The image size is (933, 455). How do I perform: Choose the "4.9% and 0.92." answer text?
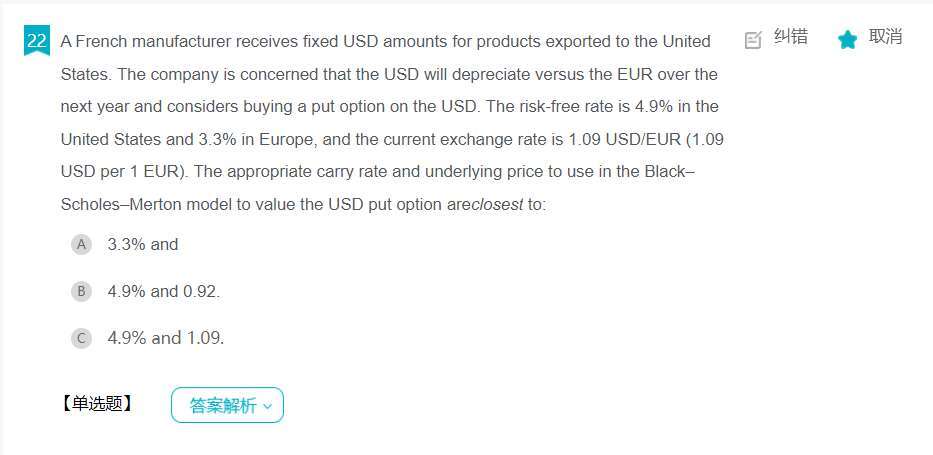164,291
